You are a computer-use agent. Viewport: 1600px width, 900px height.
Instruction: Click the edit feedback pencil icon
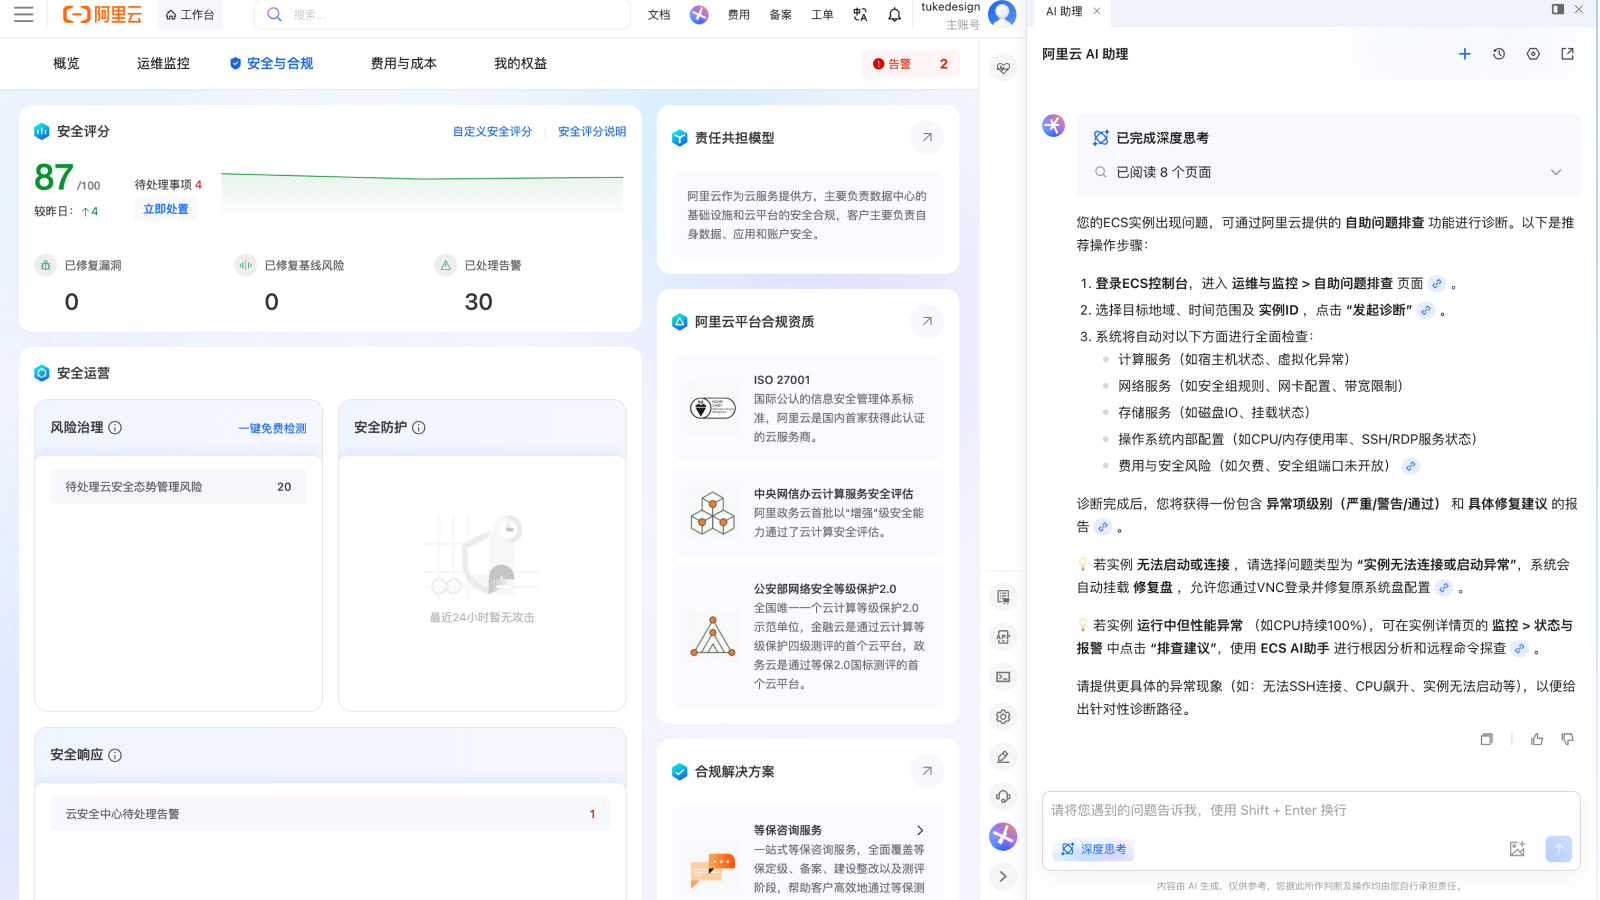point(1003,757)
